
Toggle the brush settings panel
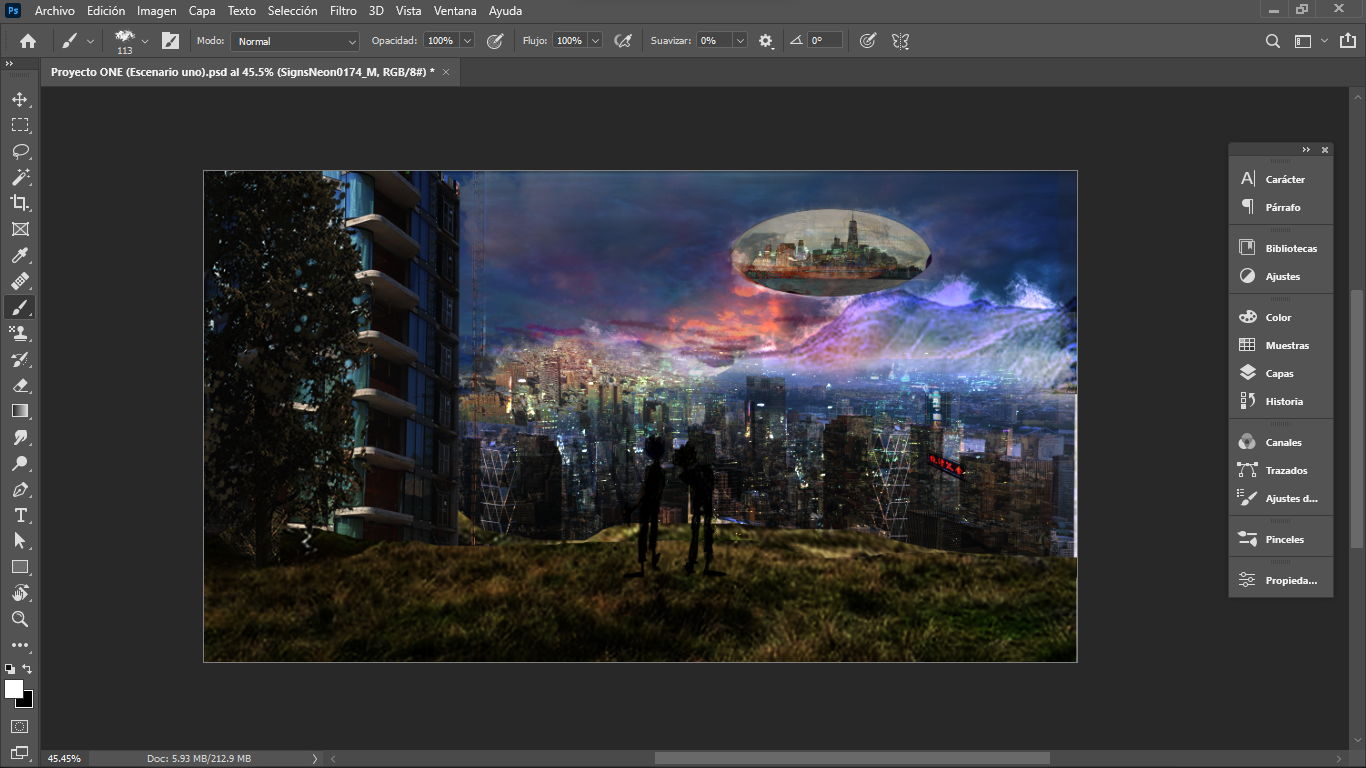170,41
